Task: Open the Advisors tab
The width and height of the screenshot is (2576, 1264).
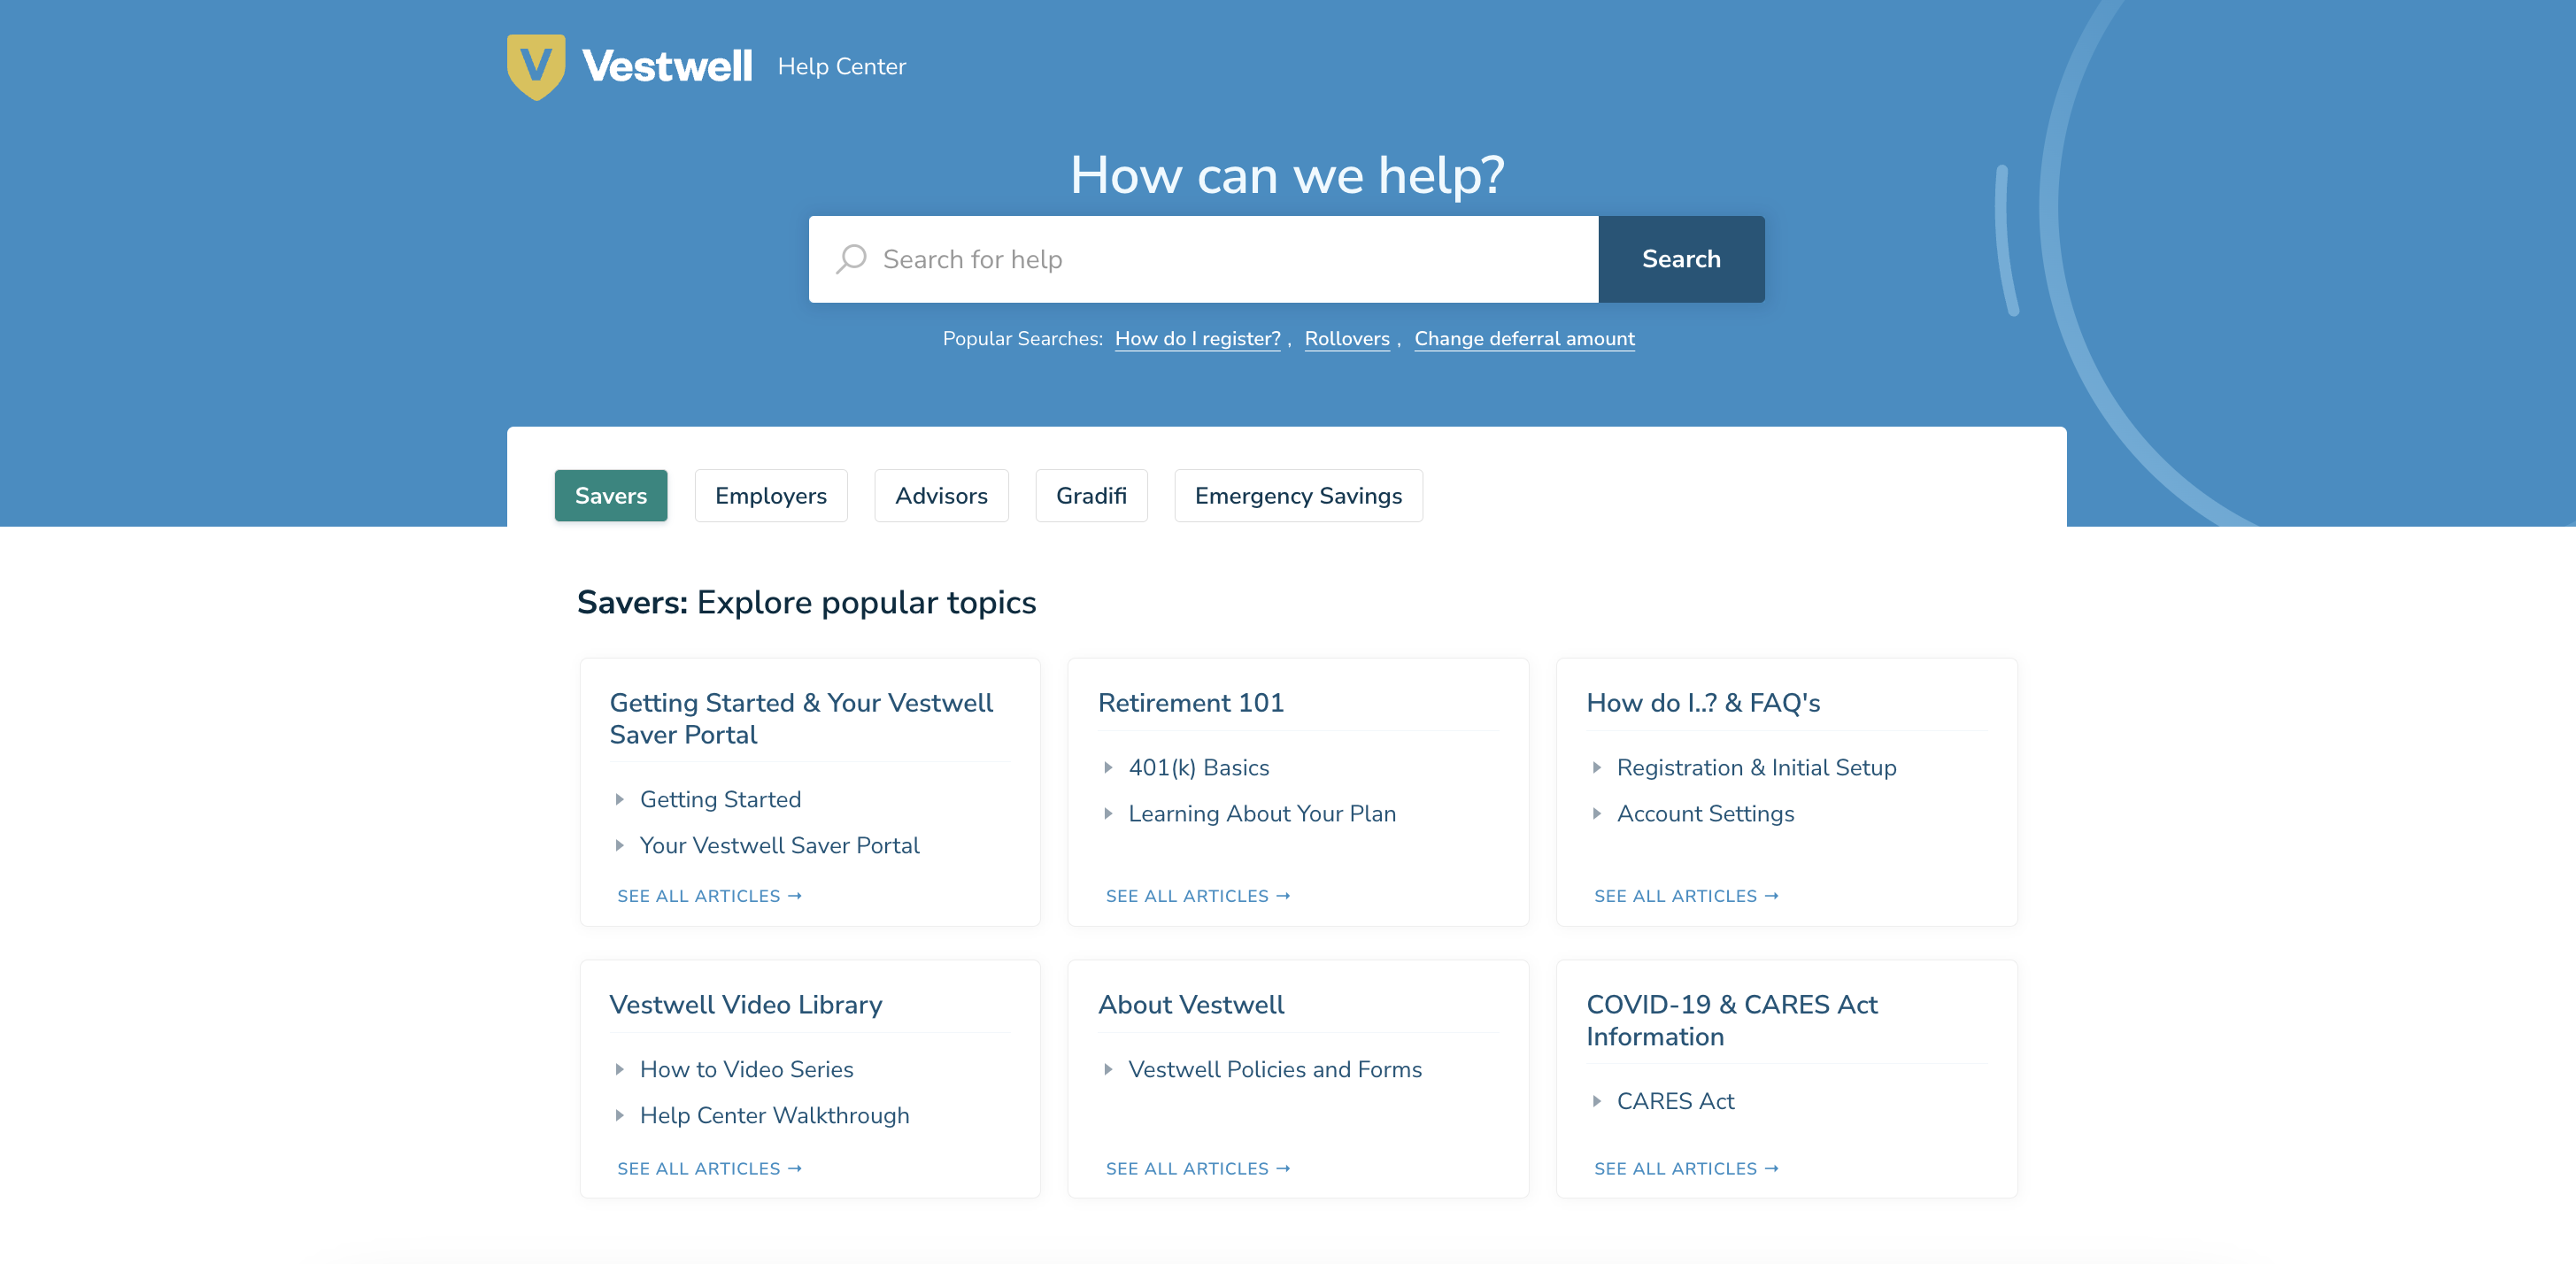Action: 940,496
